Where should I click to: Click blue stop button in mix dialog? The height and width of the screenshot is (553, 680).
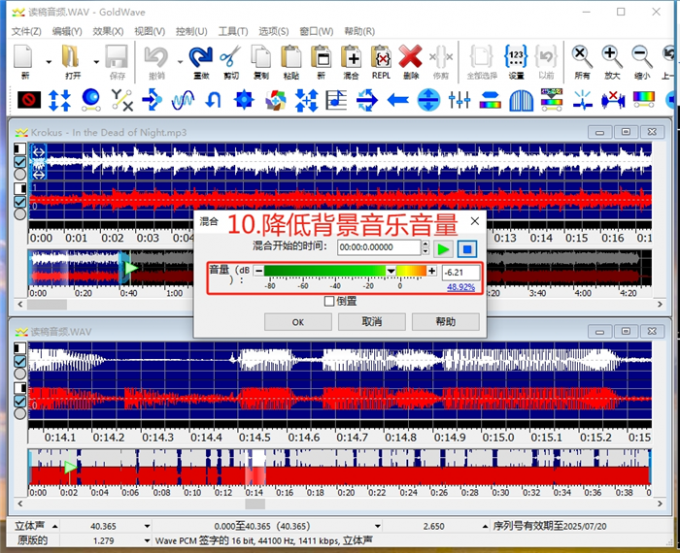pos(467,249)
